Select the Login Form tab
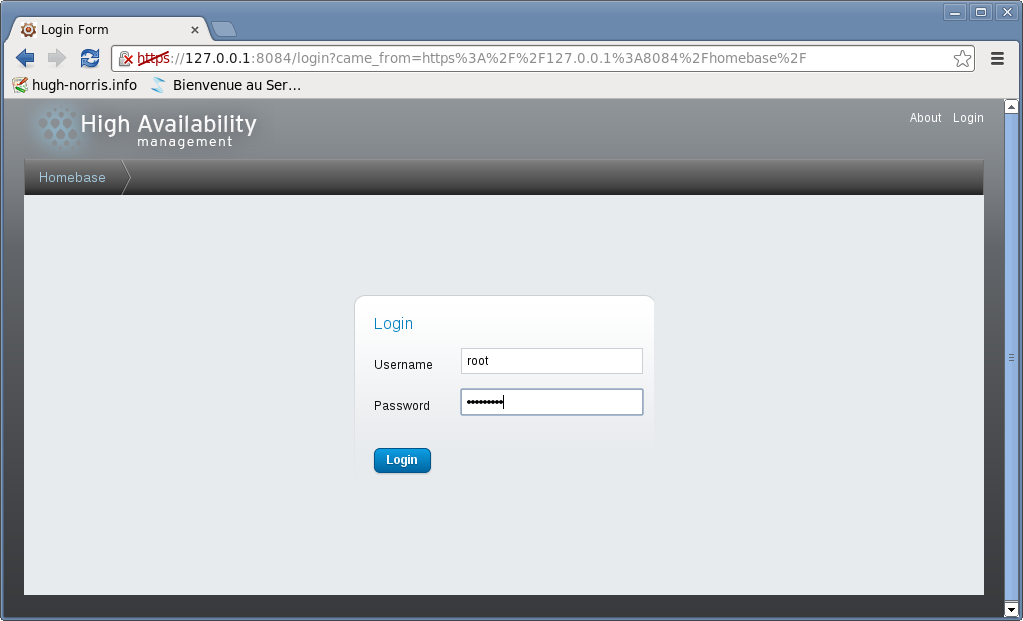Viewport: 1023px width, 621px height. point(100,30)
